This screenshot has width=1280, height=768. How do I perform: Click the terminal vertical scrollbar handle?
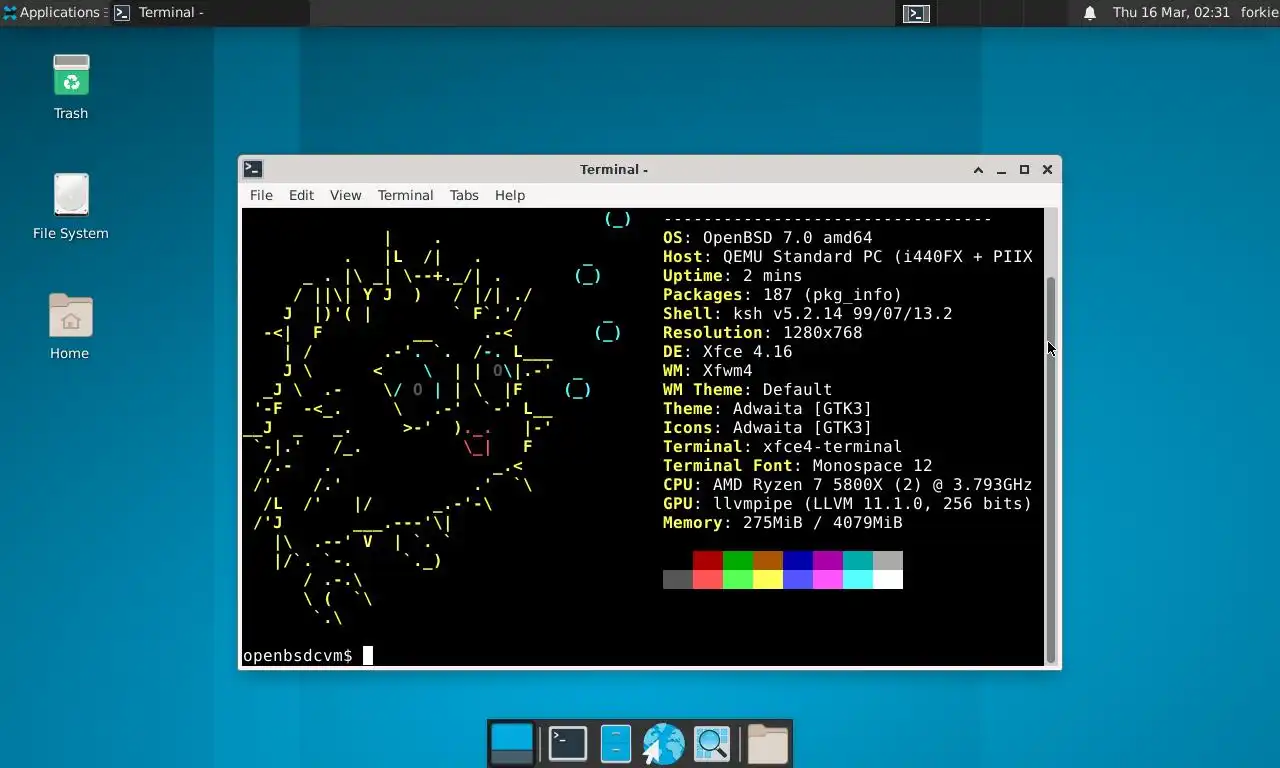click(1051, 470)
